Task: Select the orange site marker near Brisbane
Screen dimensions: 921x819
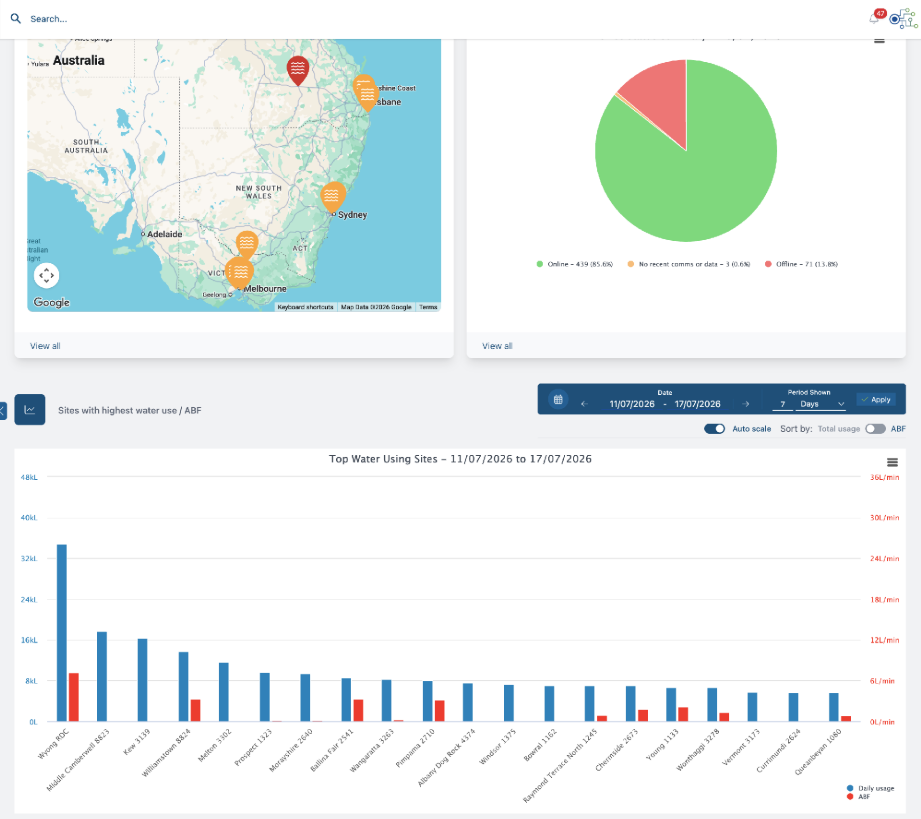Action: pos(366,94)
